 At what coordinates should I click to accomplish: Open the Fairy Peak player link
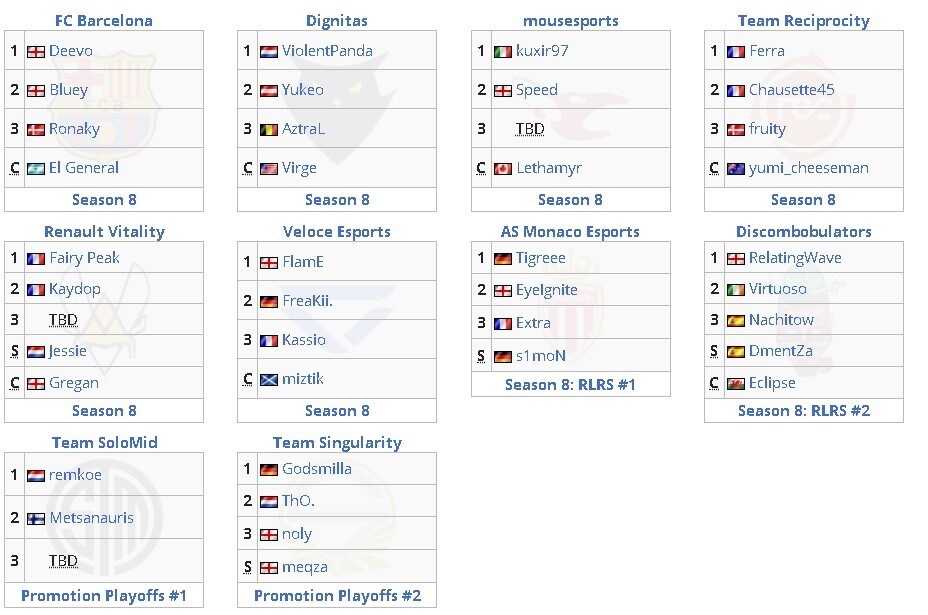(x=85, y=257)
